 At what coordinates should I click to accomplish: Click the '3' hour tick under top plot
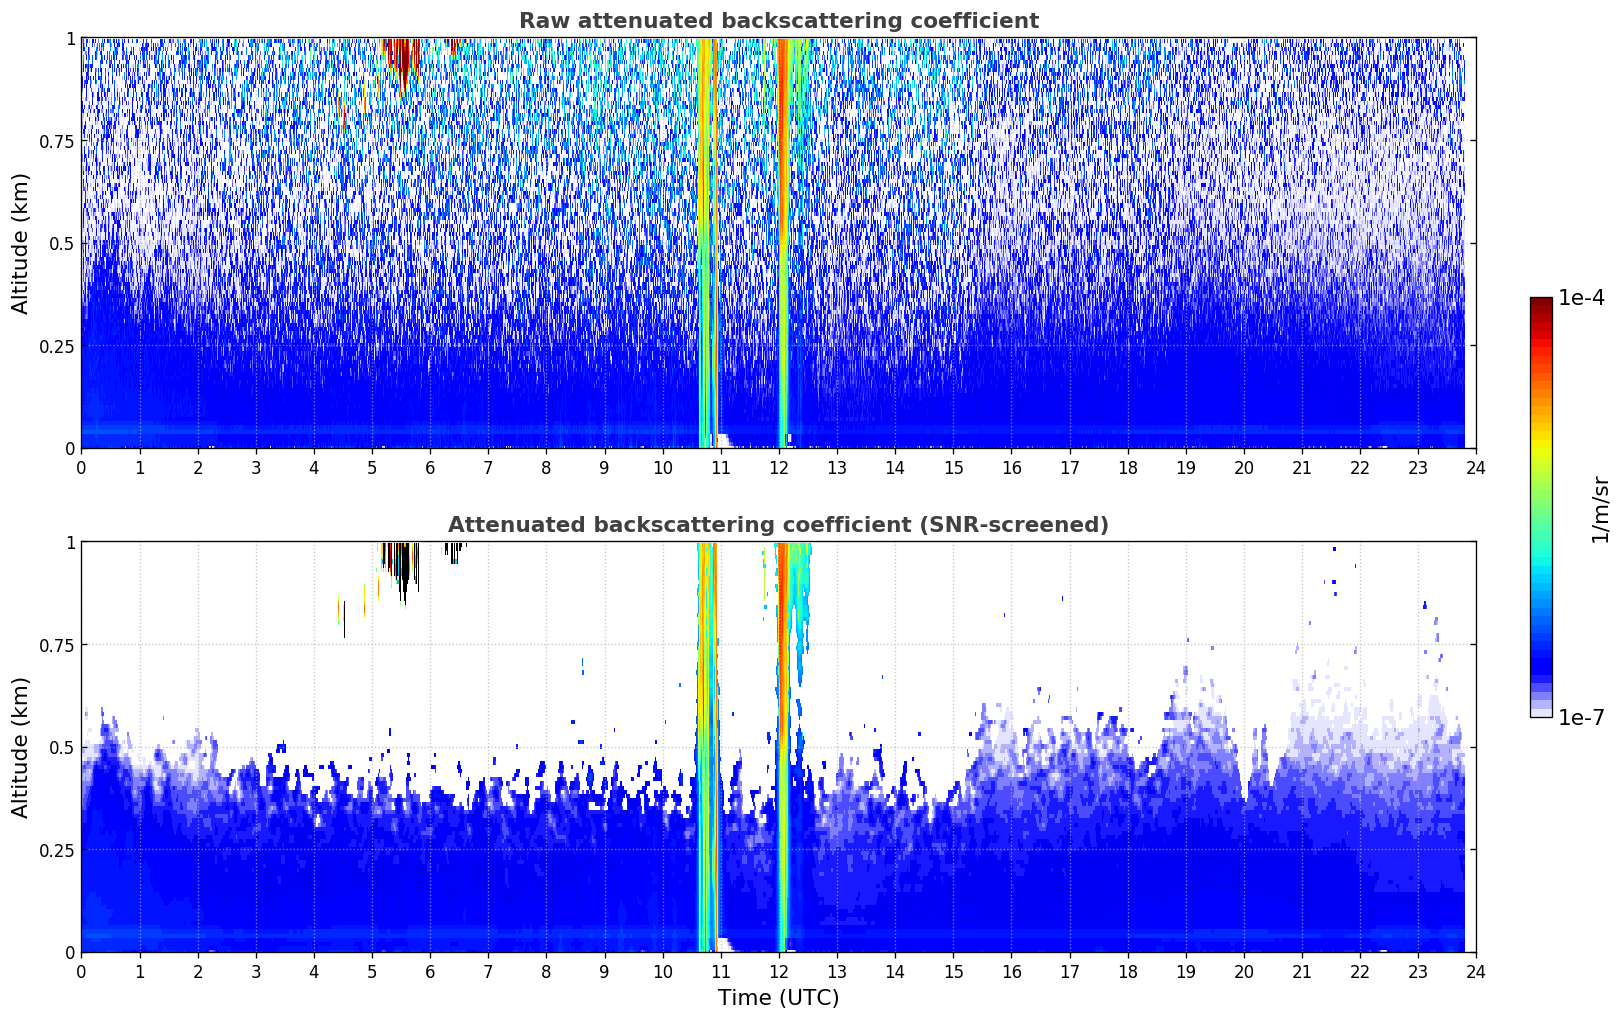[256, 467]
